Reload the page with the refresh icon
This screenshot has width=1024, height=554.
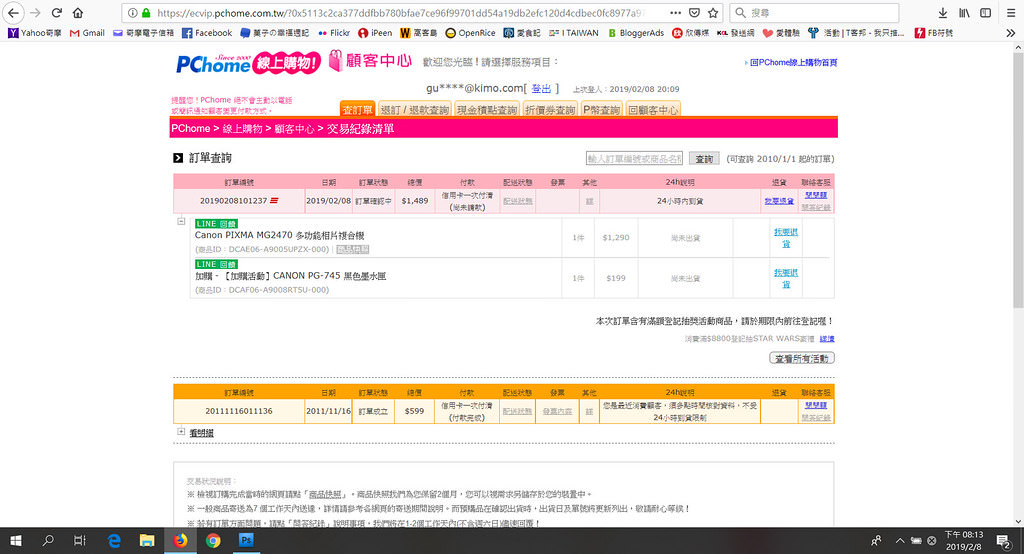coord(57,12)
